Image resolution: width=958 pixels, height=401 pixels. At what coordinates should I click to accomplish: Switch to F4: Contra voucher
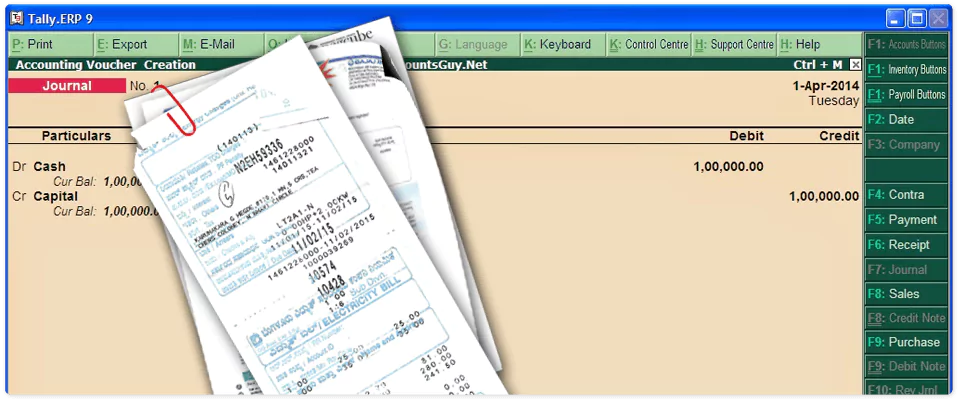[x=906, y=195]
